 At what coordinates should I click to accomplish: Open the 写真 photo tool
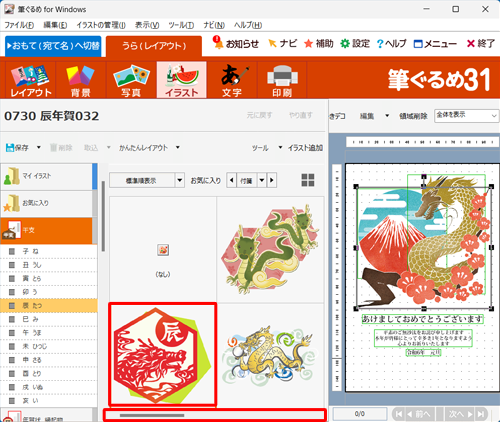click(131, 80)
